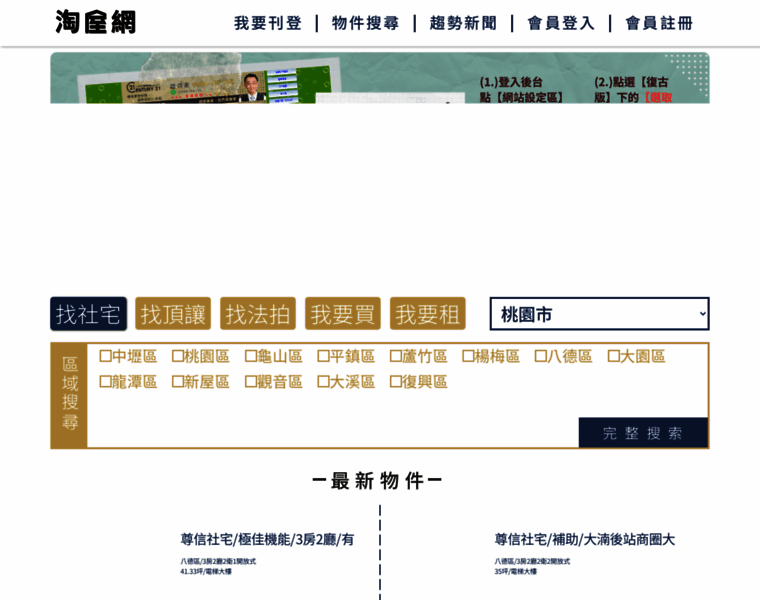Open listing 尊信社宅/補助/大湳後站商圈大
This screenshot has height=600, width=760.
585,539
